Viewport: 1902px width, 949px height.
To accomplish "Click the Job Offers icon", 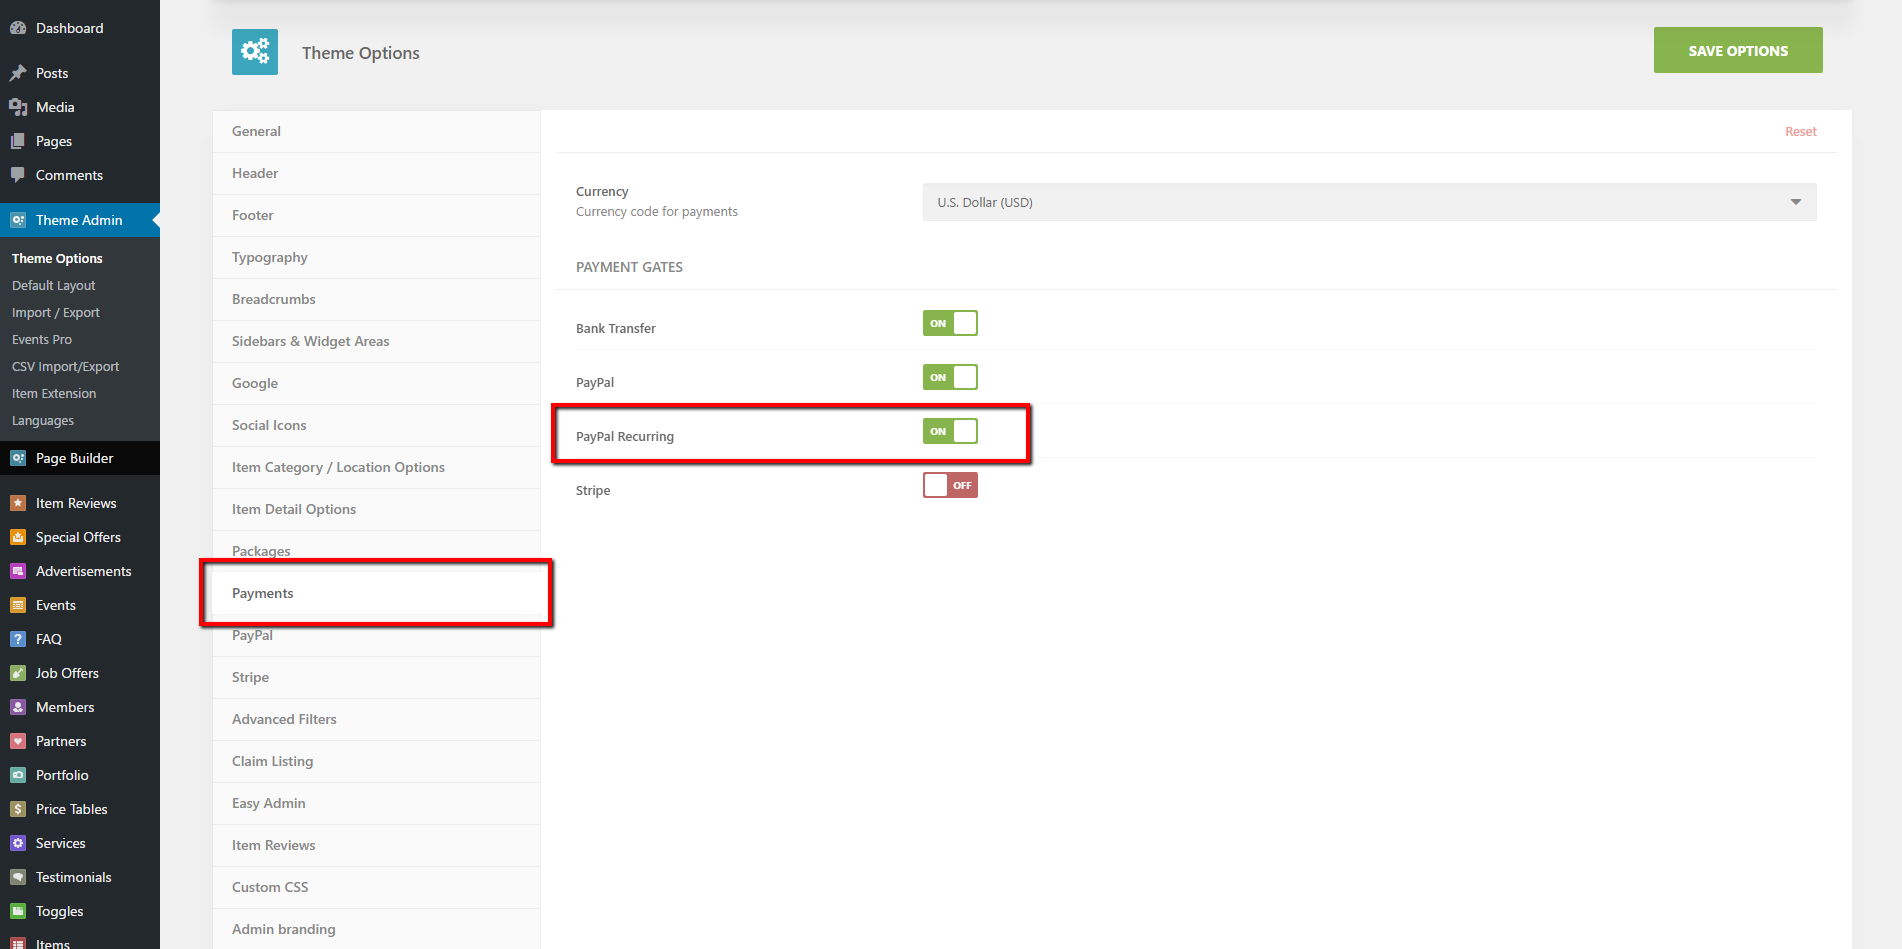I will point(18,673).
